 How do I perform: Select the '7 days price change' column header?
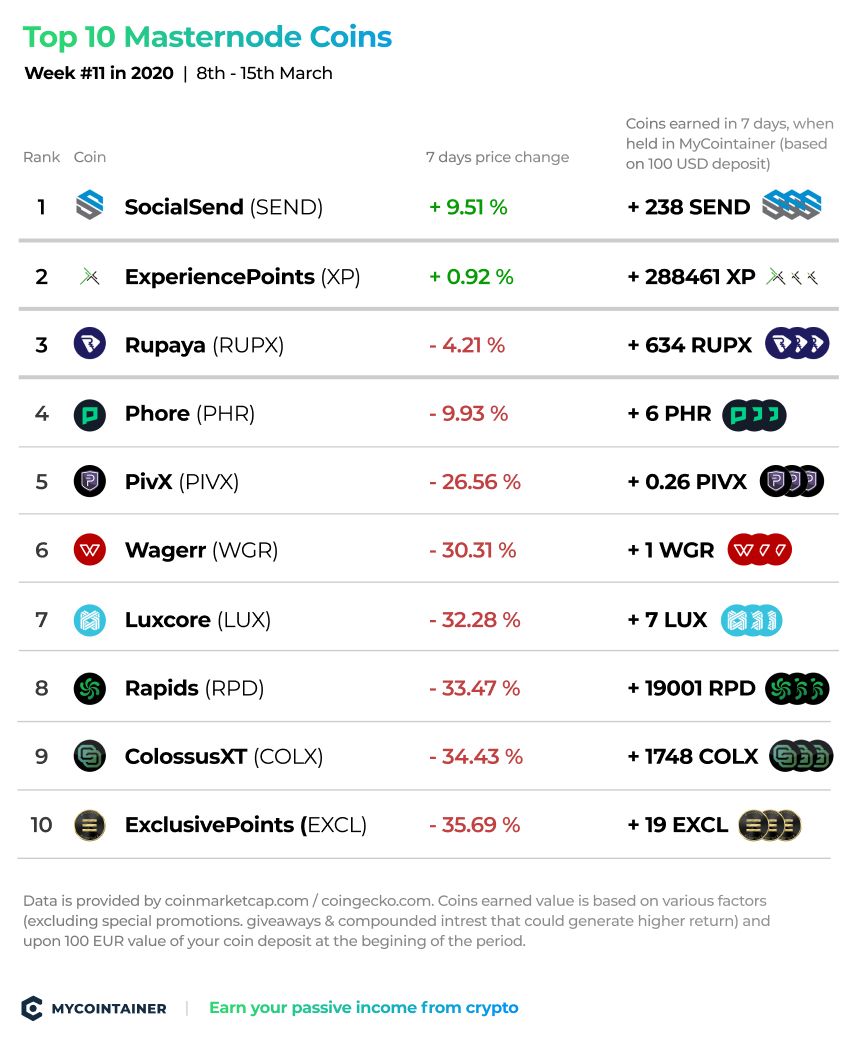(497, 157)
